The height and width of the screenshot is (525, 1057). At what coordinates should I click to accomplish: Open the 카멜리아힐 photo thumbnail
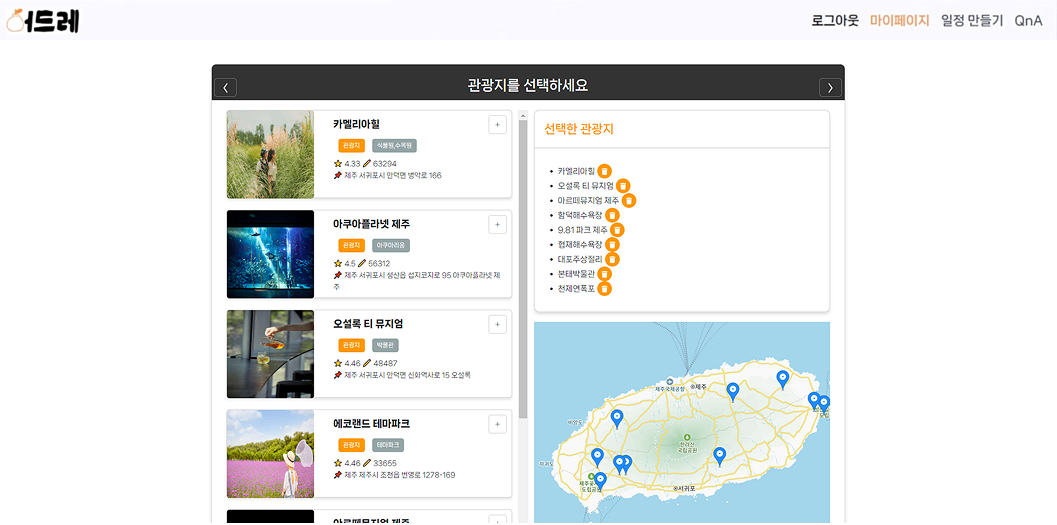[270, 154]
